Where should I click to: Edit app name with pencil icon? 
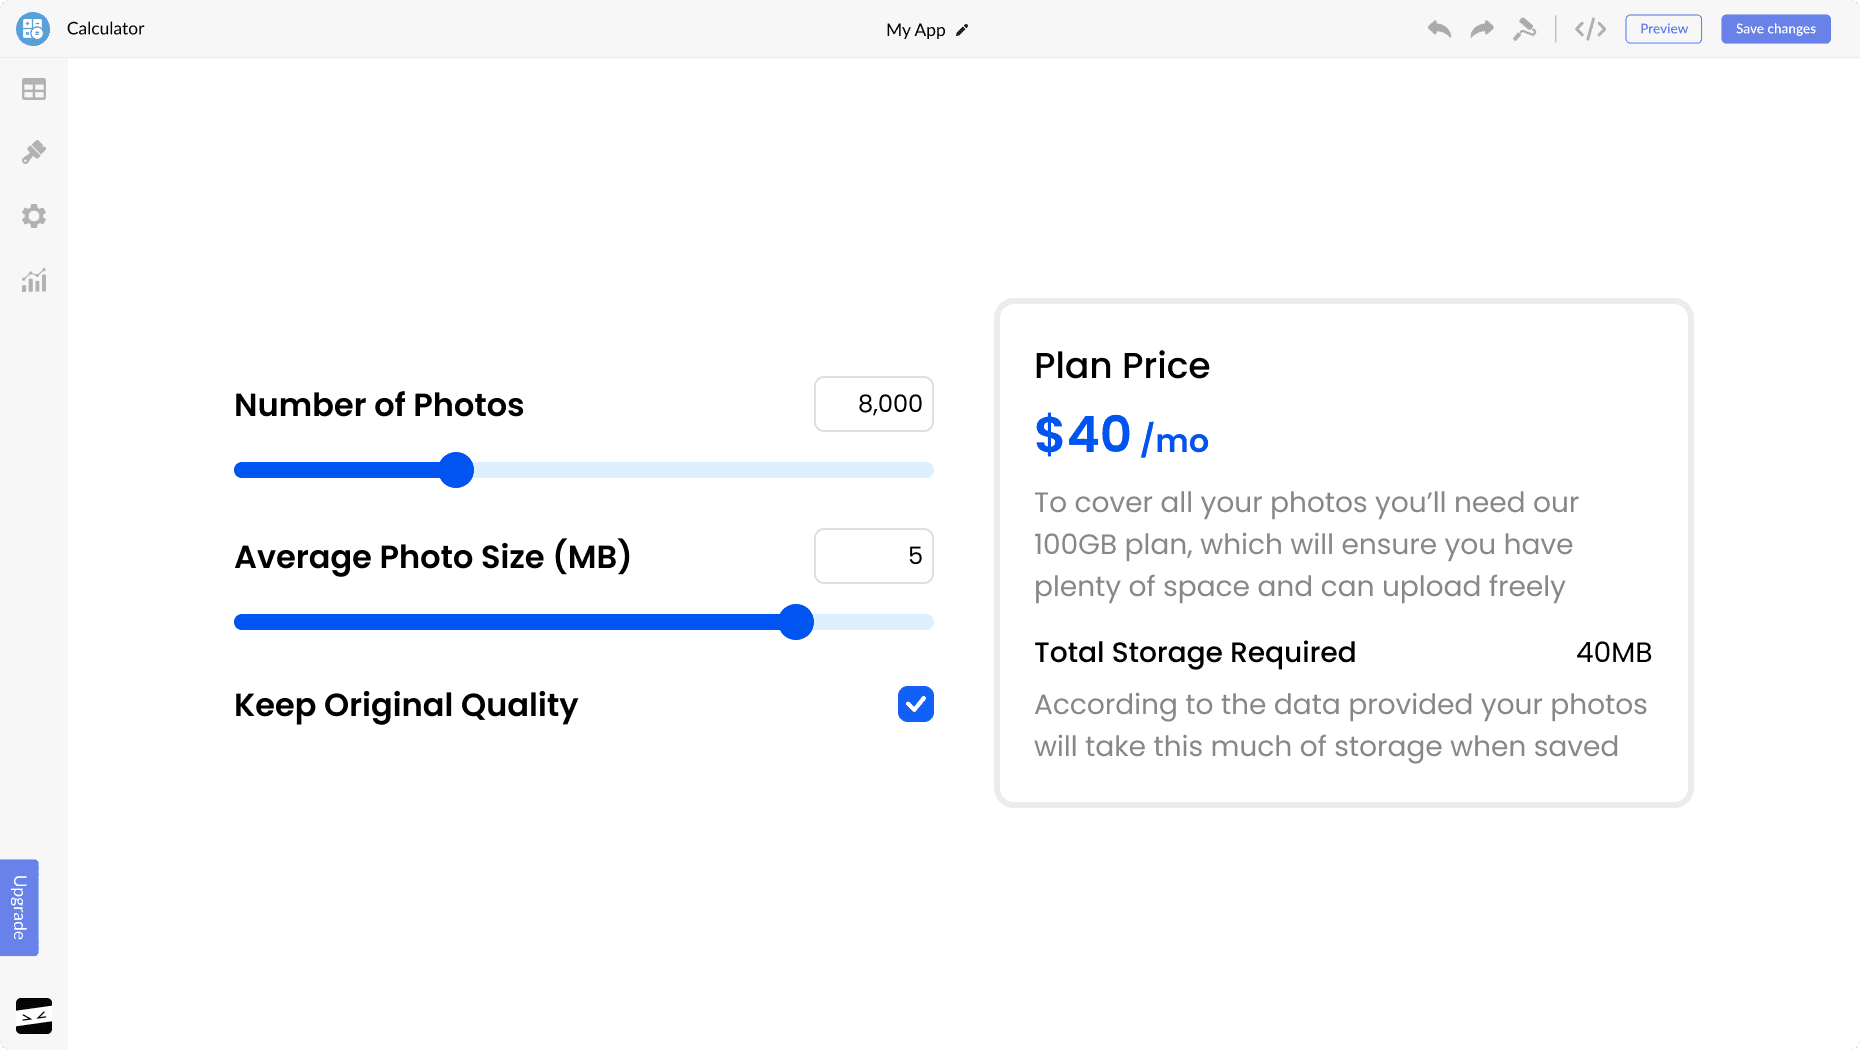pyautogui.click(x=962, y=30)
